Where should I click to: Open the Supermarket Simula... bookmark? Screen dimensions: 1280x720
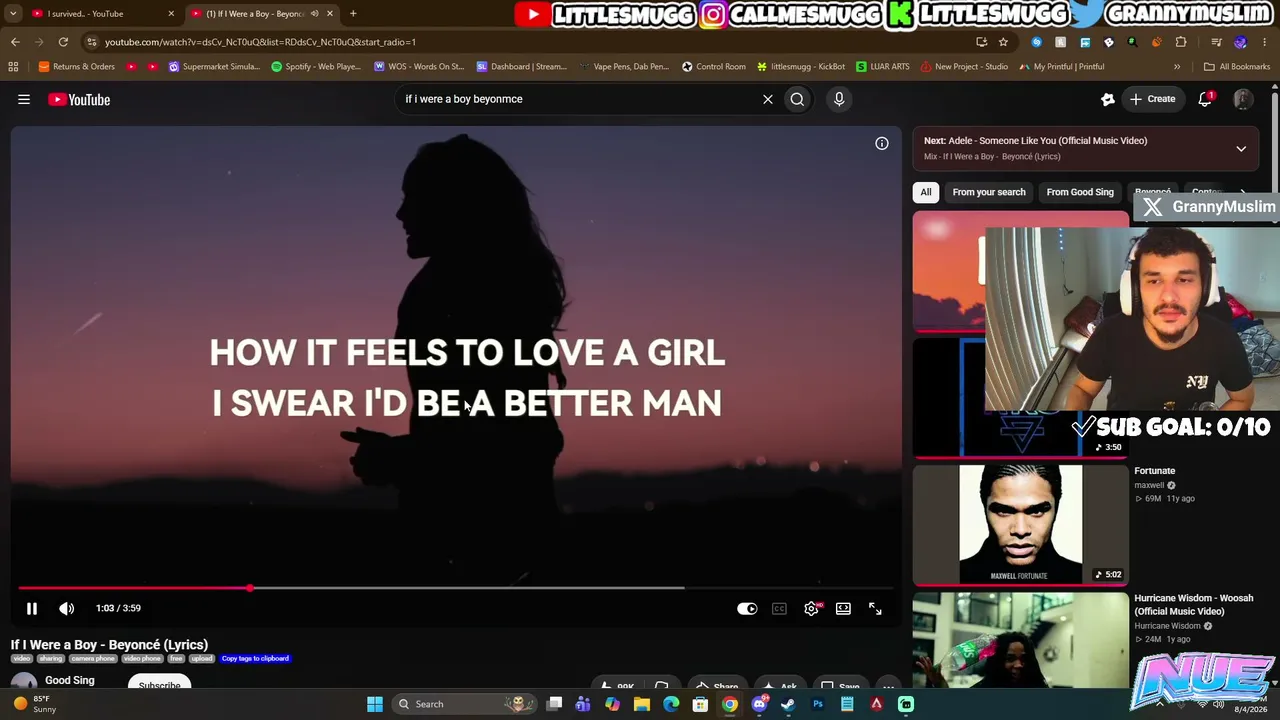coord(214,67)
